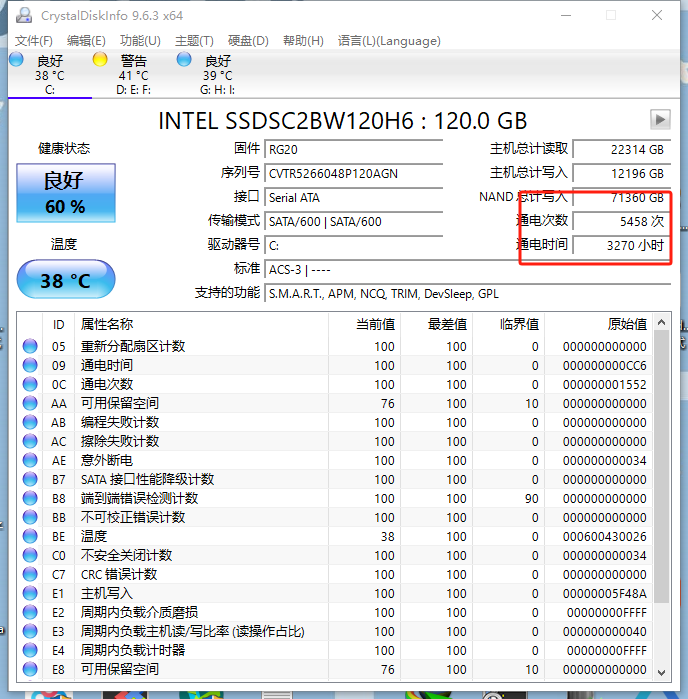This screenshot has width=688, height=699.
Task: Click the status orb of row 0C 通电次数
Action: [30, 384]
